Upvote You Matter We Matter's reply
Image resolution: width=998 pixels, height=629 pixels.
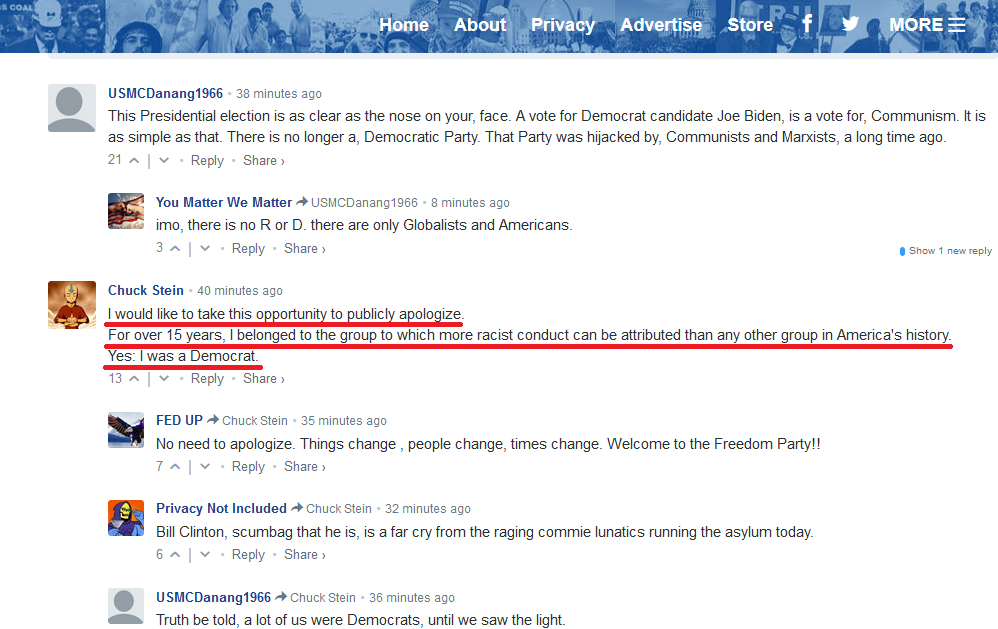tap(175, 248)
